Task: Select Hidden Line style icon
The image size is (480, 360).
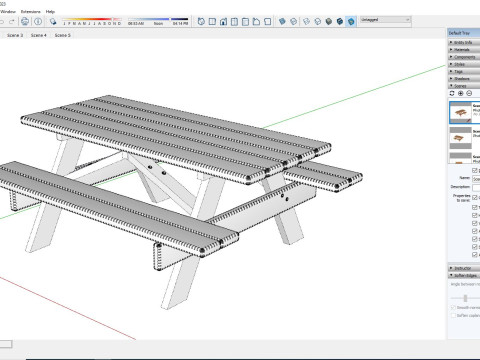Action: pyautogui.click(x=318, y=22)
